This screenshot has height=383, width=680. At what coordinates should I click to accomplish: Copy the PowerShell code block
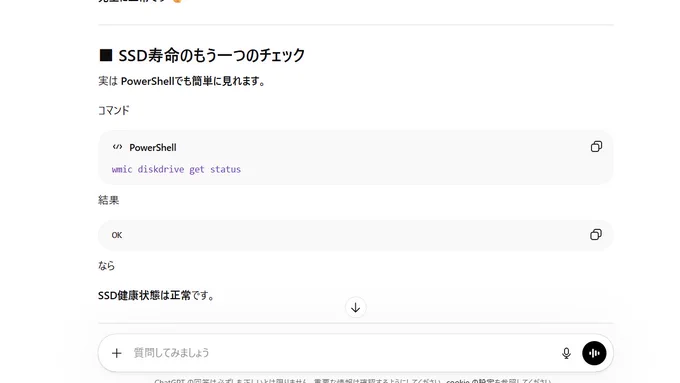596,147
